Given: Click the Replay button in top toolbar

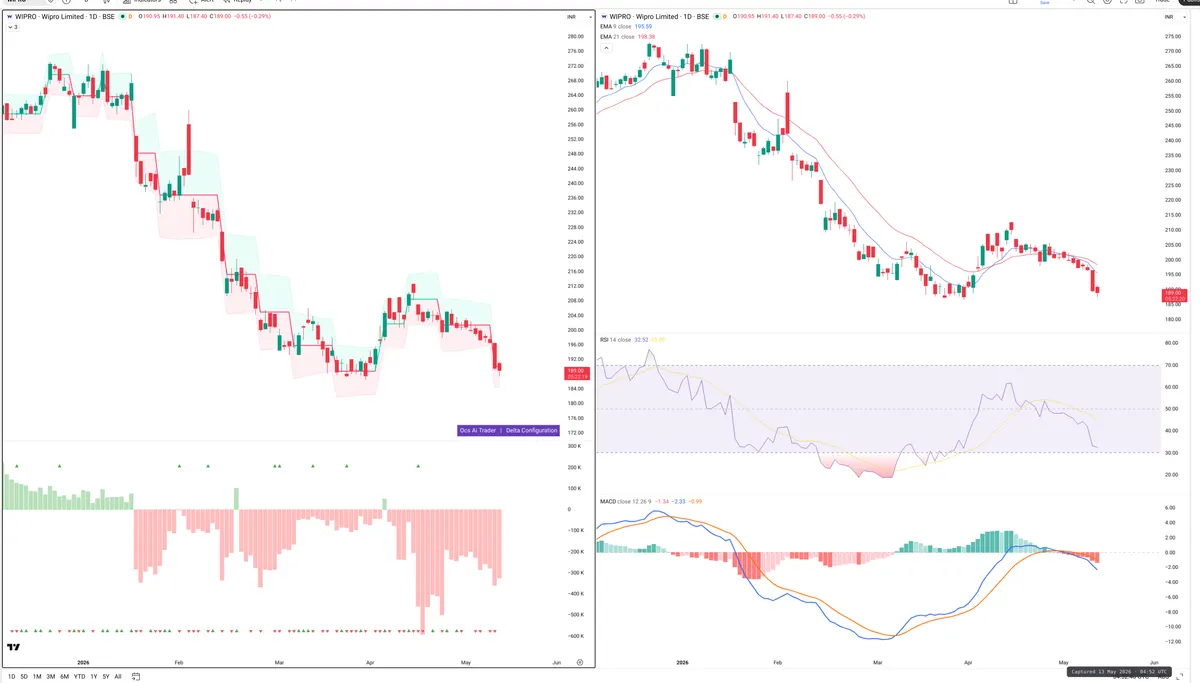Looking at the screenshot, I should click(x=236, y=2).
